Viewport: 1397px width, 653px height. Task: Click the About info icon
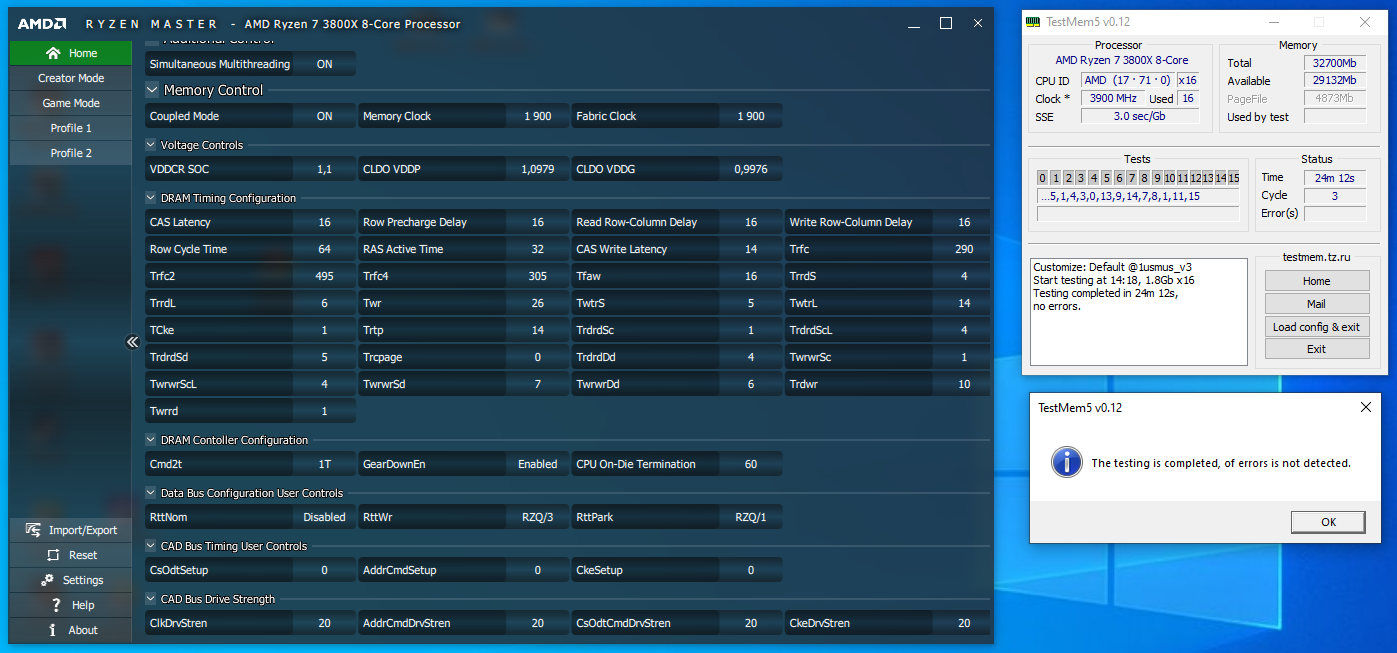coord(54,630)
